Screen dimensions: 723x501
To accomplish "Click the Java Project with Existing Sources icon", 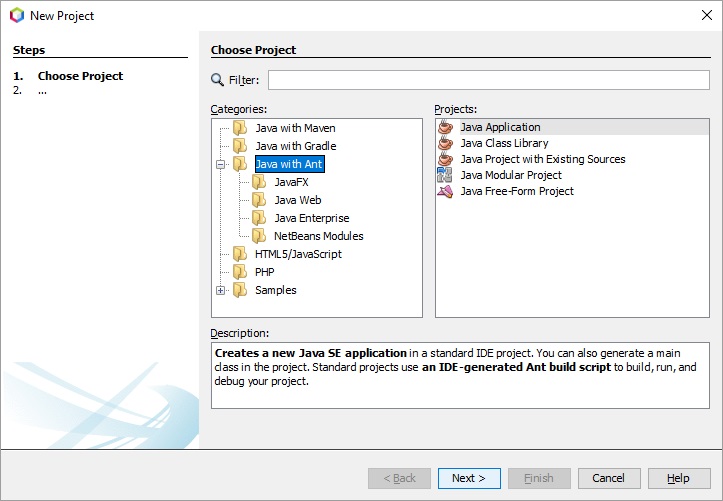I will pyautogui.click(x=445, y=159).
